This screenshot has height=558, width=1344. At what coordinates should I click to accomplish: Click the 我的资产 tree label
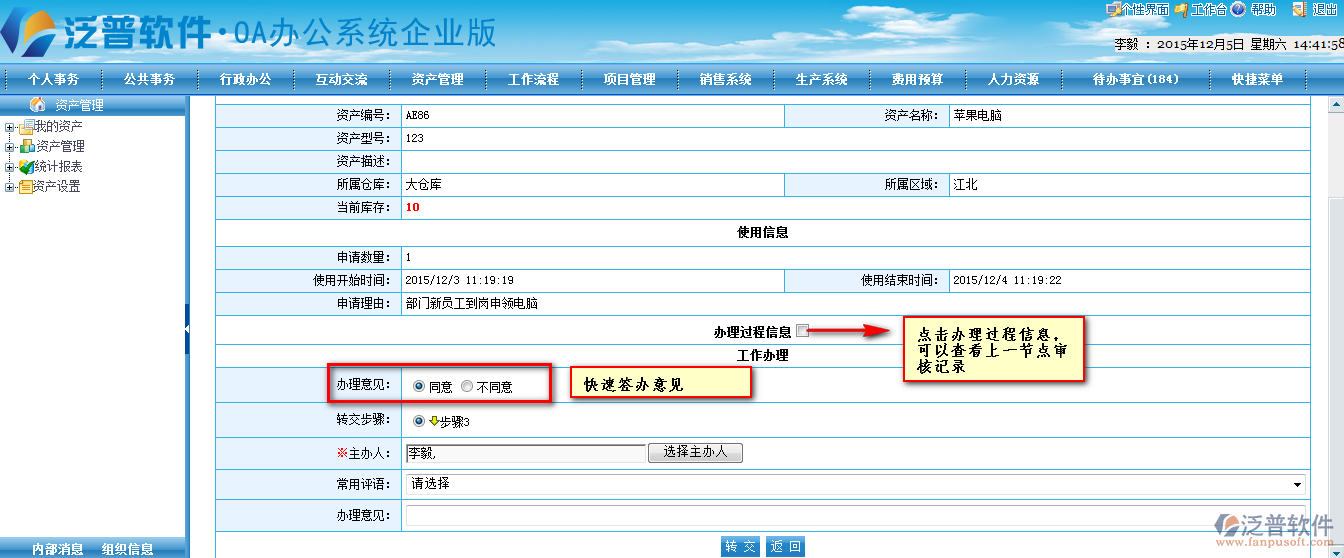point(59,127)
